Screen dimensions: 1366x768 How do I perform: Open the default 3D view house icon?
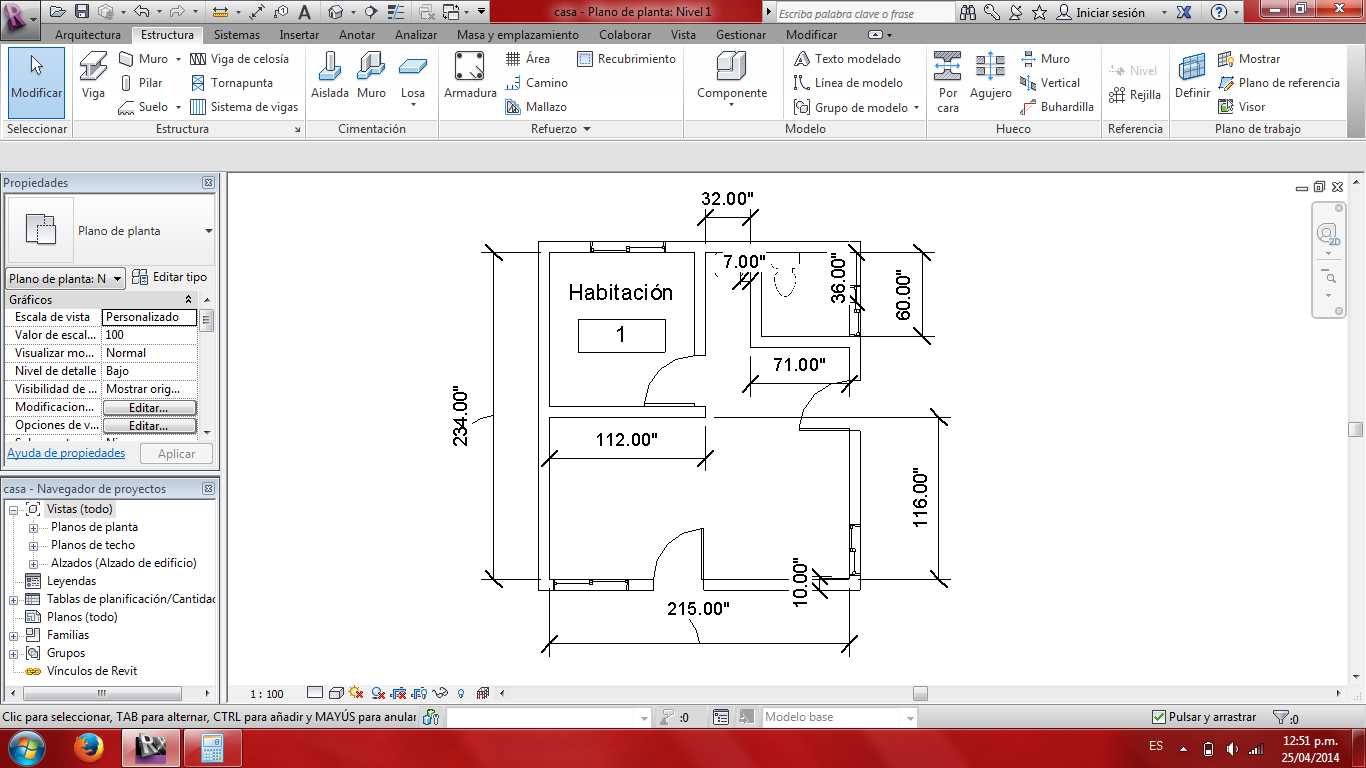point(335,12)
